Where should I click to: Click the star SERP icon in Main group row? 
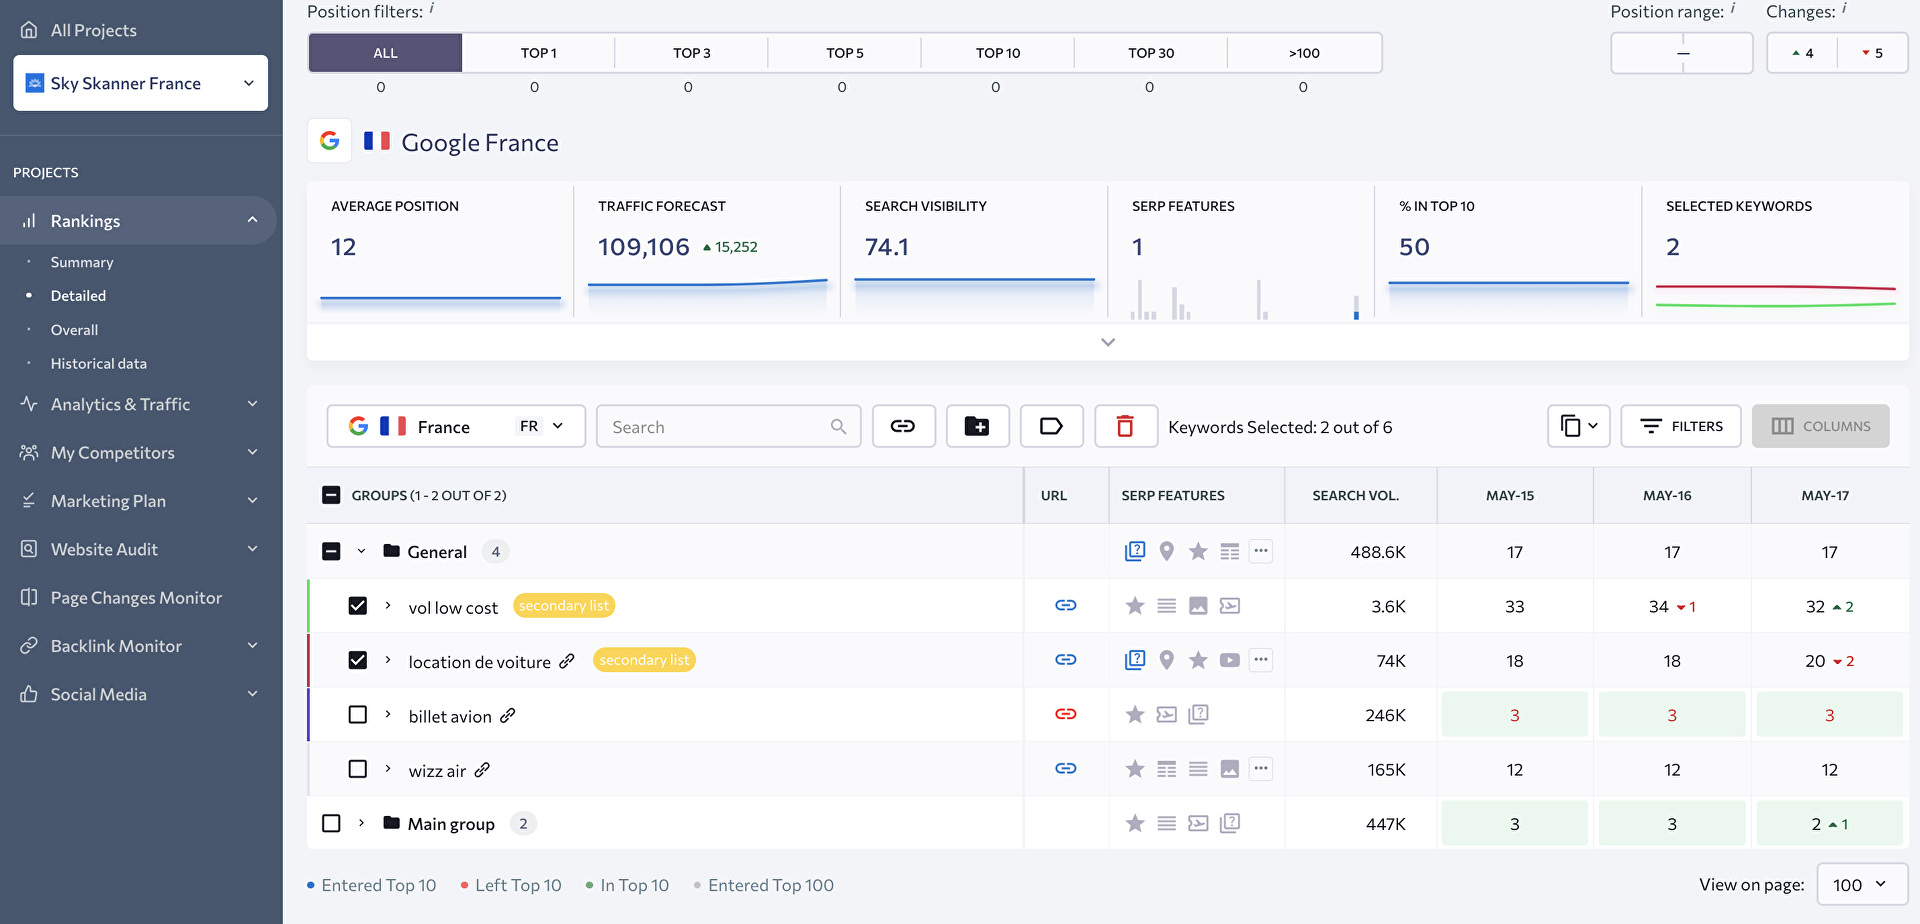tap(1135, 823)
